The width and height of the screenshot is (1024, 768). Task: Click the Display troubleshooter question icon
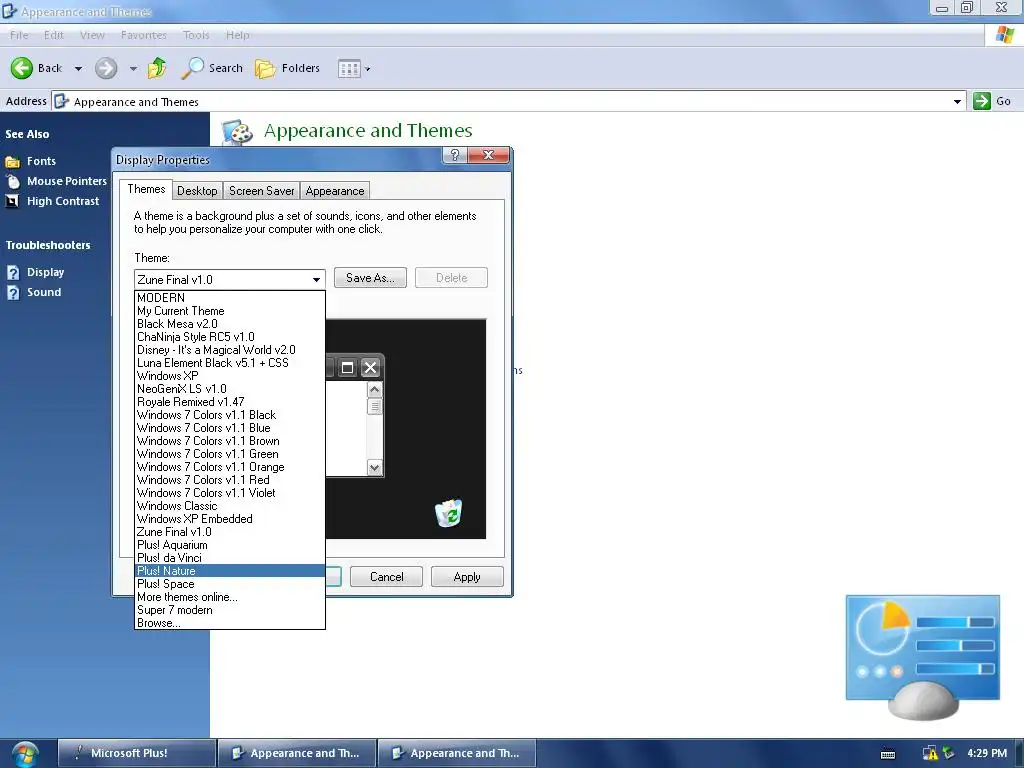[13, 272]
